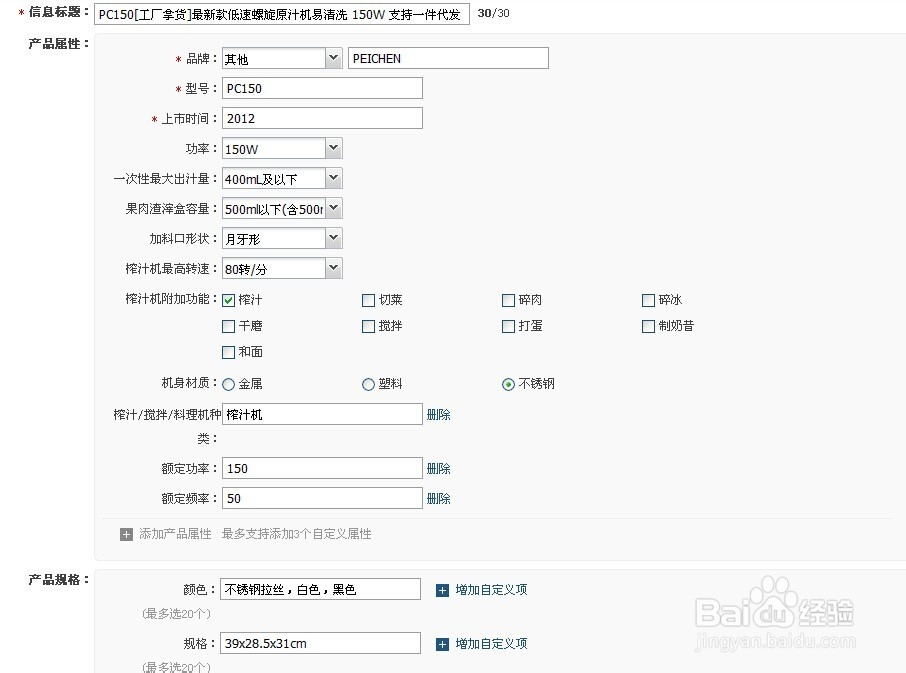Click the plus icon for 添加产品属性
The height and width of the screenshot is (673, 906).
126,534
